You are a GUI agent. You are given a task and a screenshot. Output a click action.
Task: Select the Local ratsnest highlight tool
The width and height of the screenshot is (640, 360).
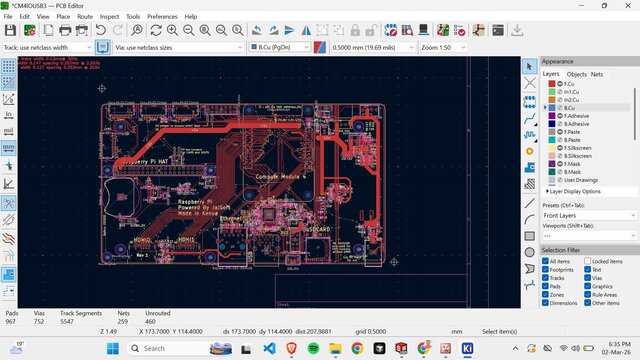[529, 83]
